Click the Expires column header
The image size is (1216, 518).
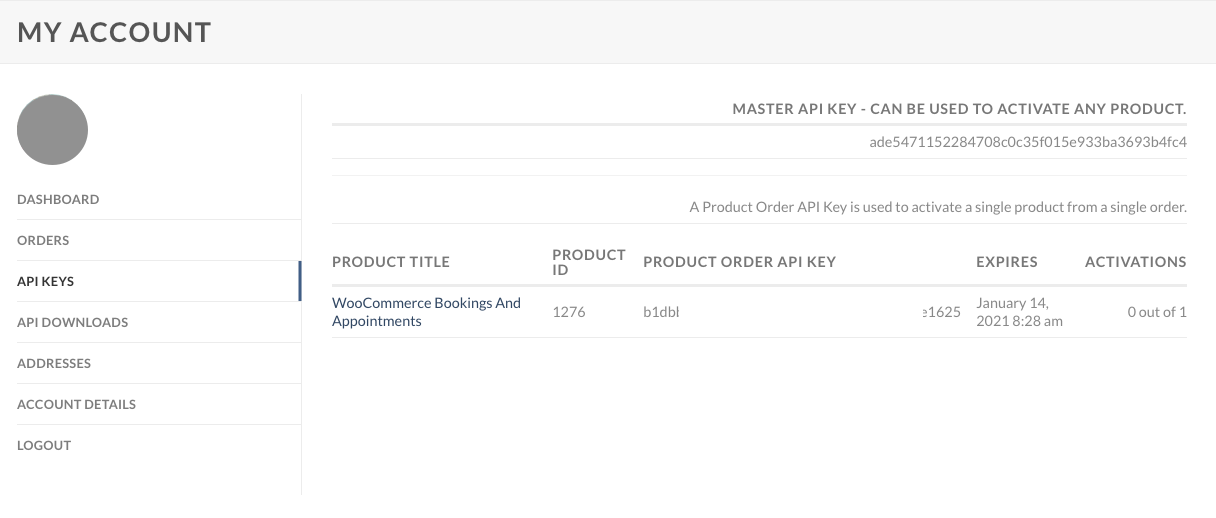pyautogui.click(x=1007, y=262)
